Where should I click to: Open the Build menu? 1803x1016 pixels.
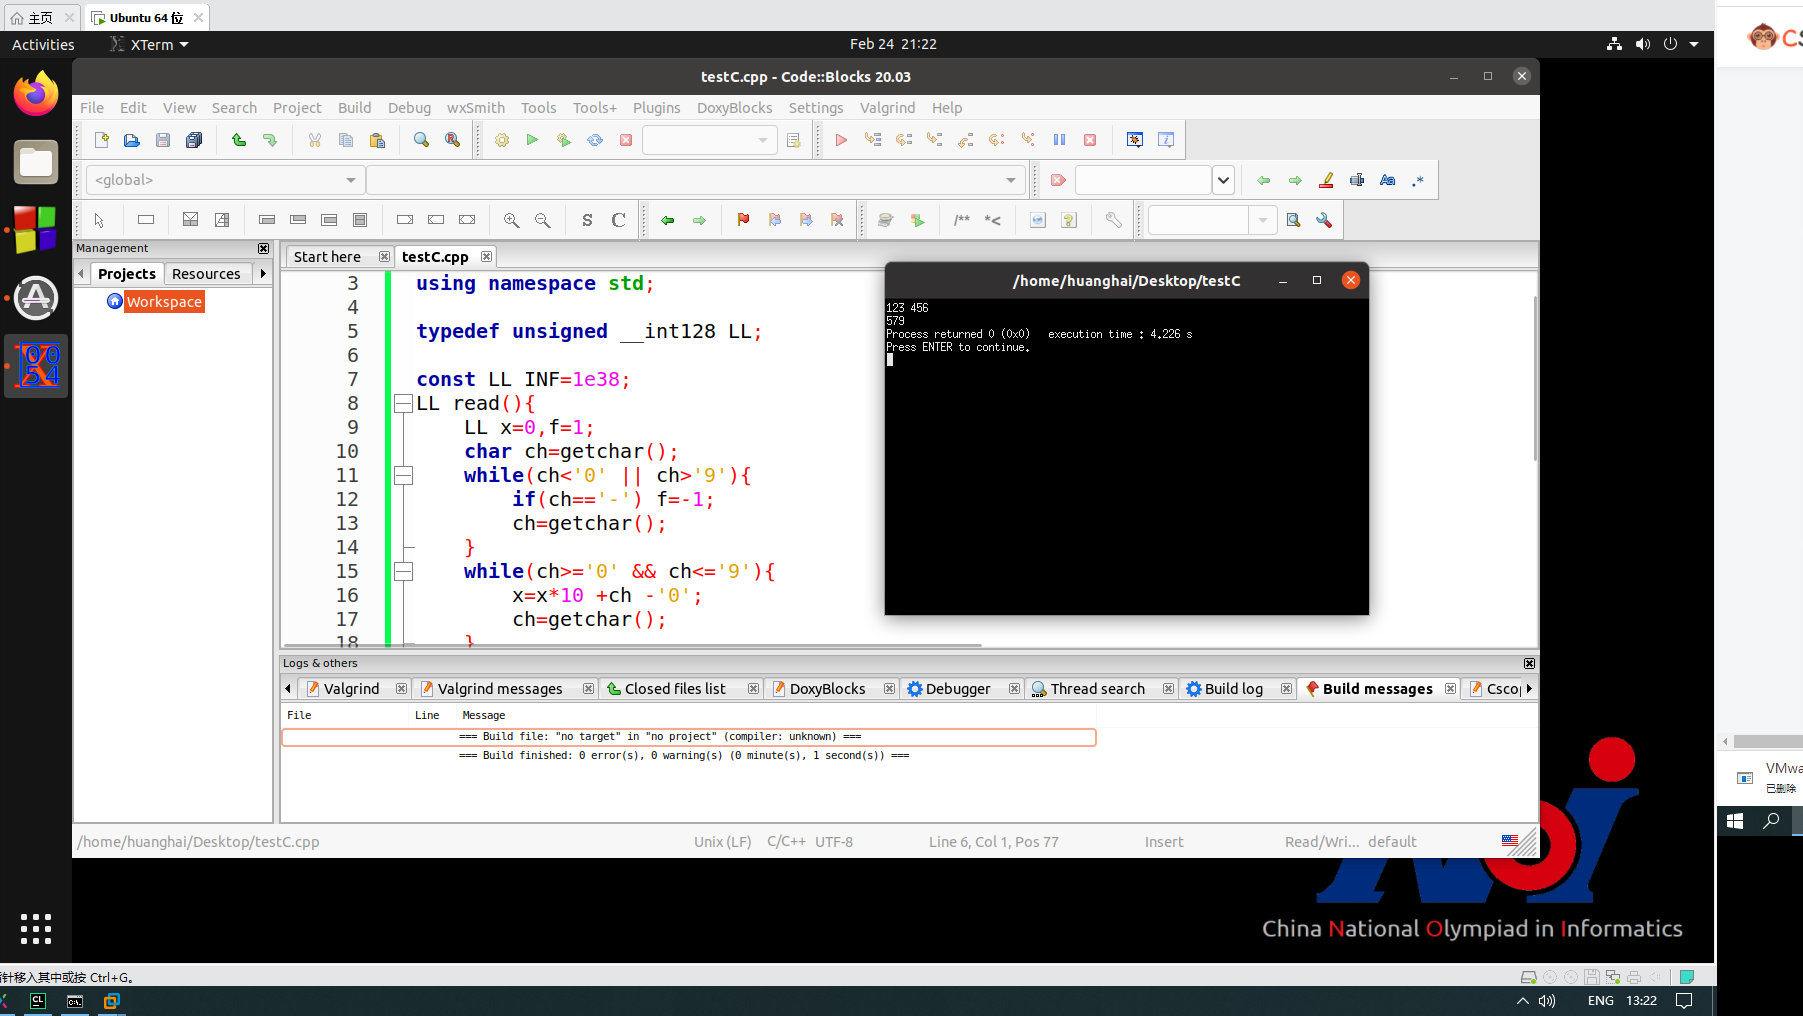354,108
